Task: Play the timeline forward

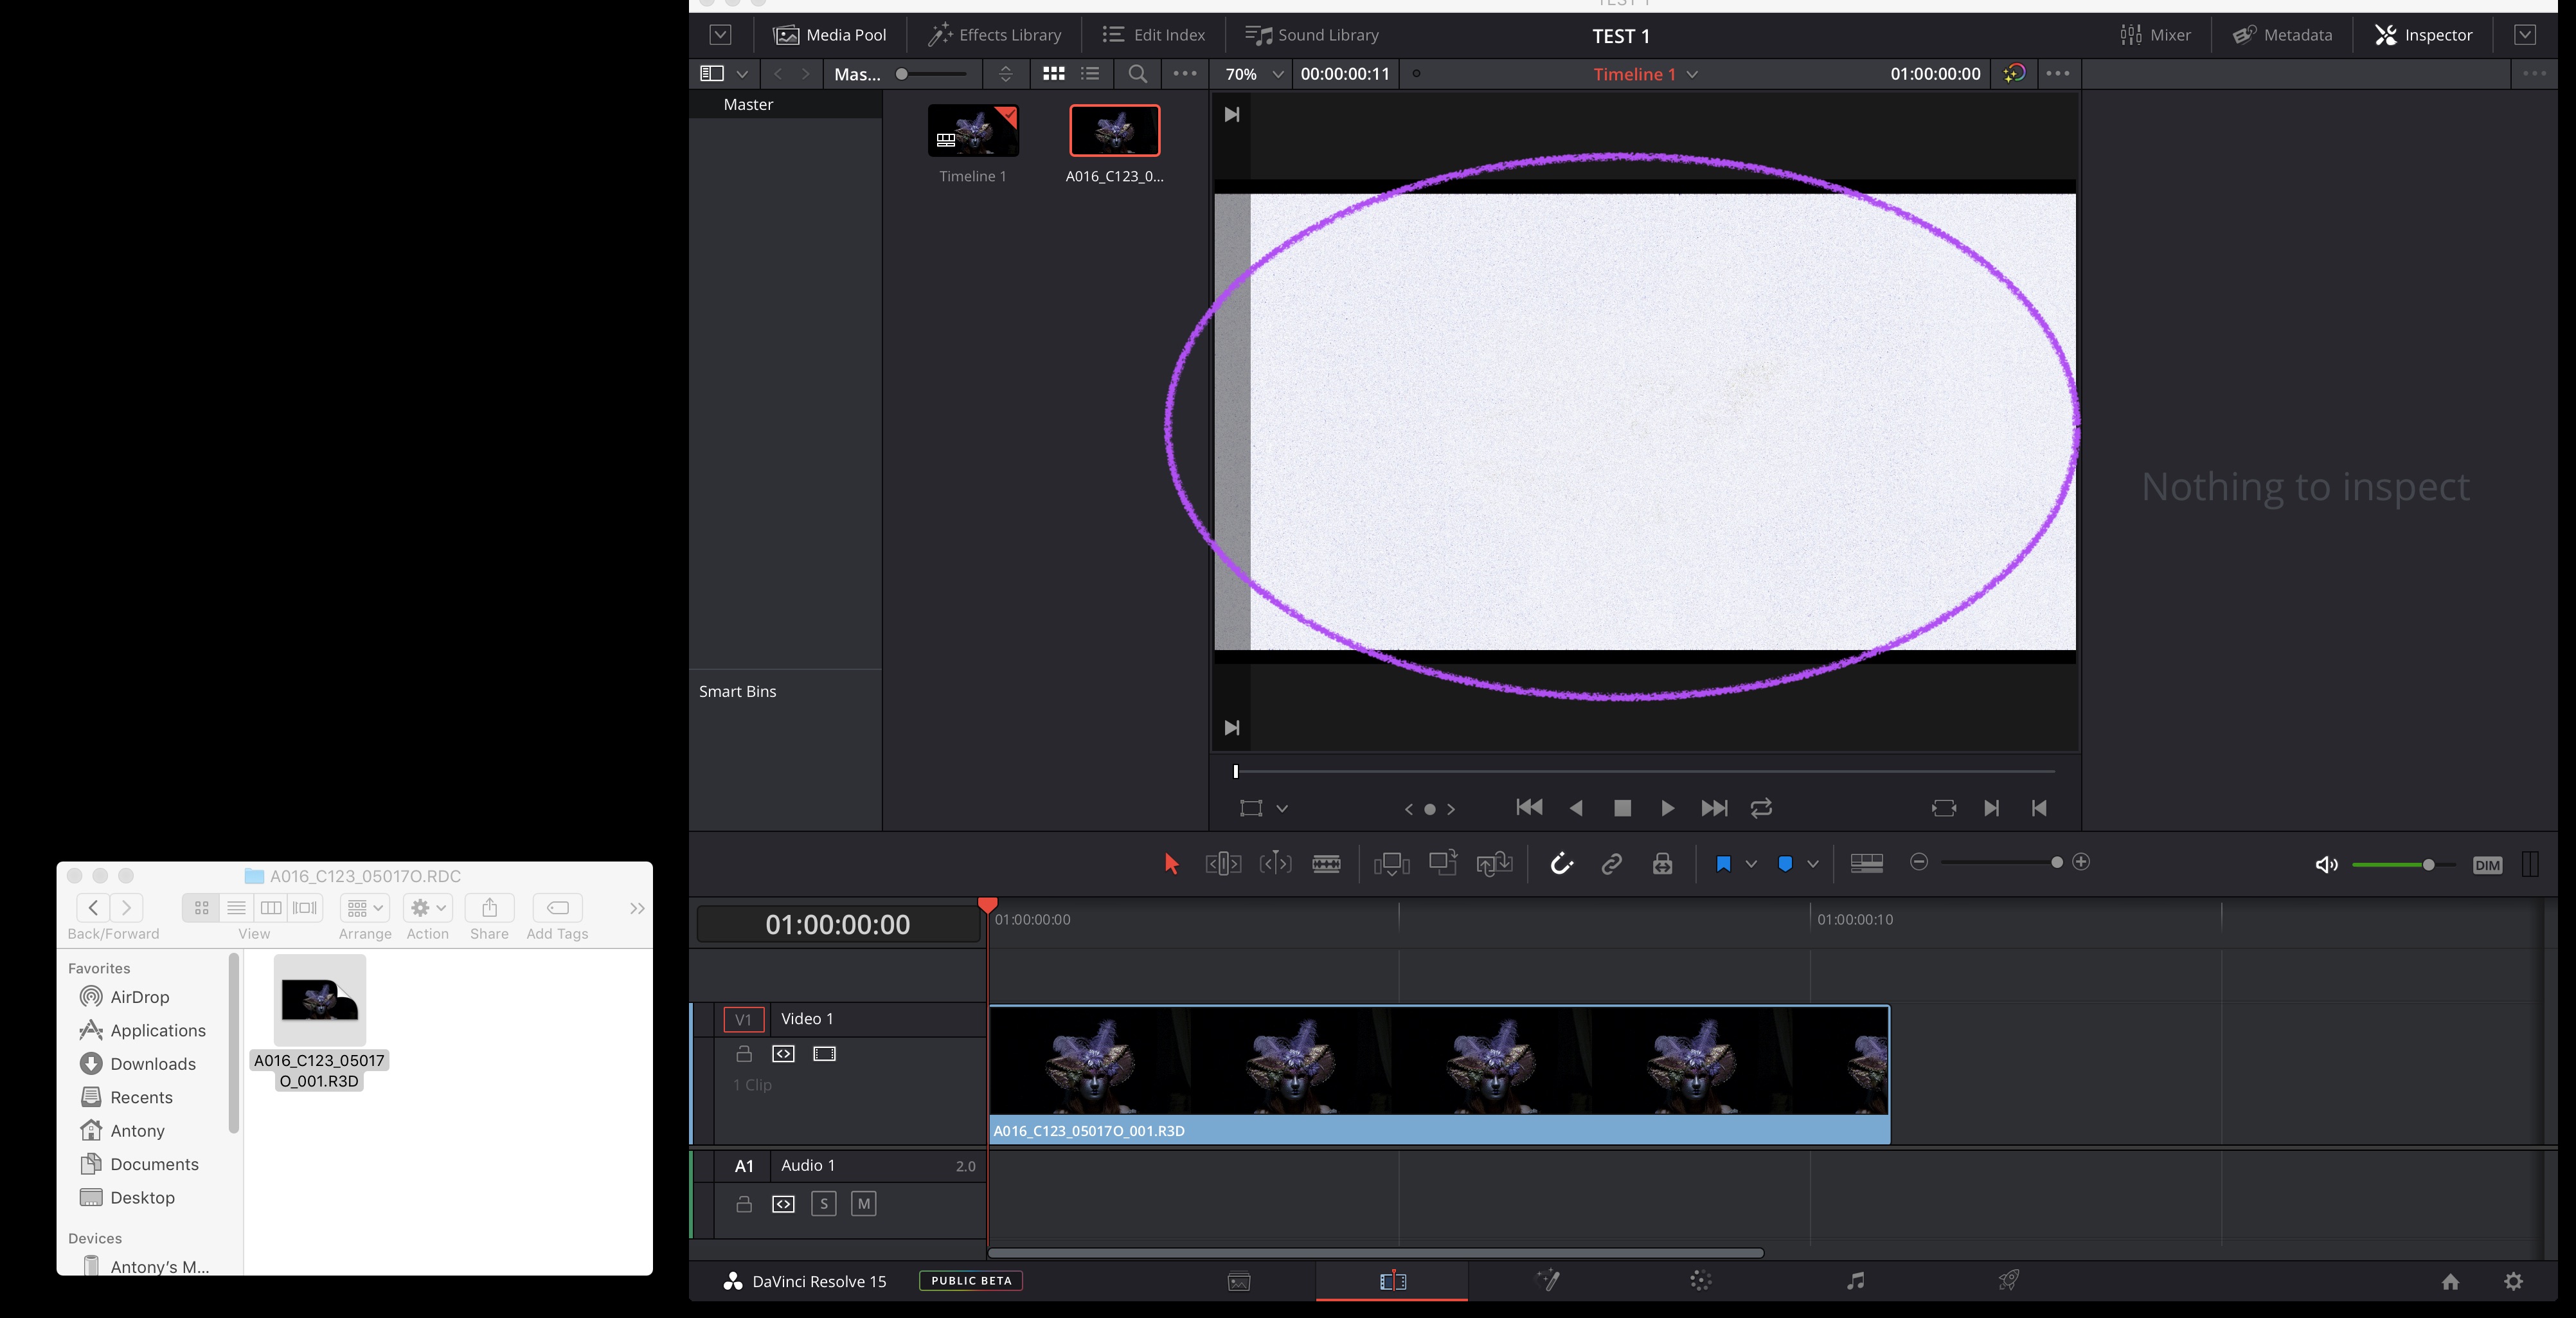Action: tap(1667, 808)
